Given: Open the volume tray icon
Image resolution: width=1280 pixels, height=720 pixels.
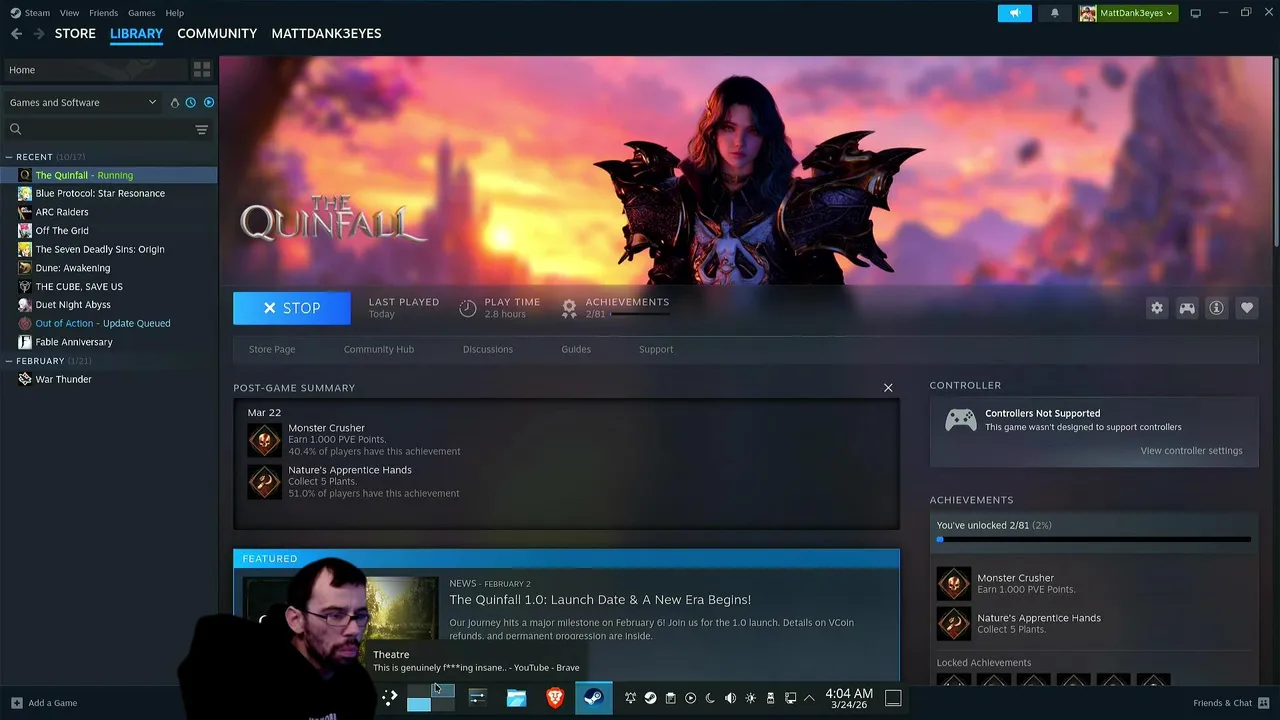Looking at the screenshot, I should [730, 698].
